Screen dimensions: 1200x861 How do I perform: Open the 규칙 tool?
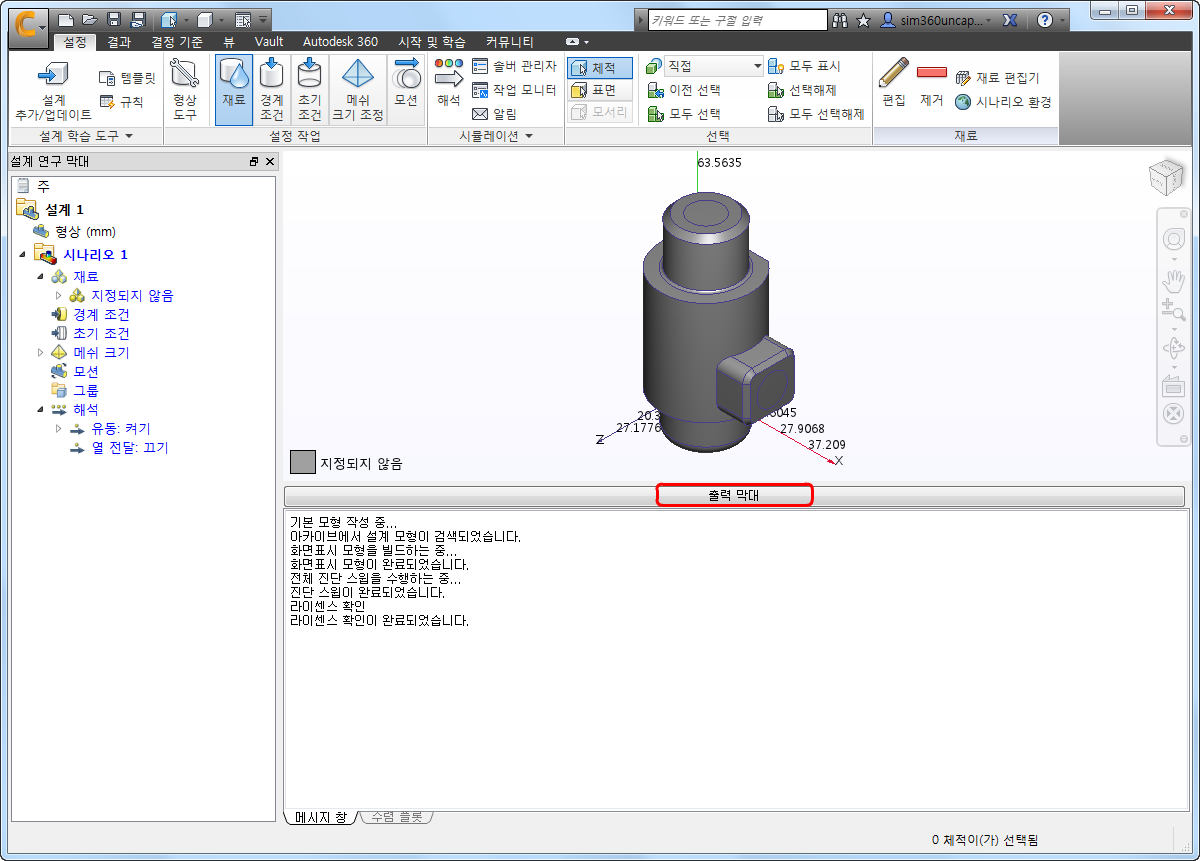(122, 101)
